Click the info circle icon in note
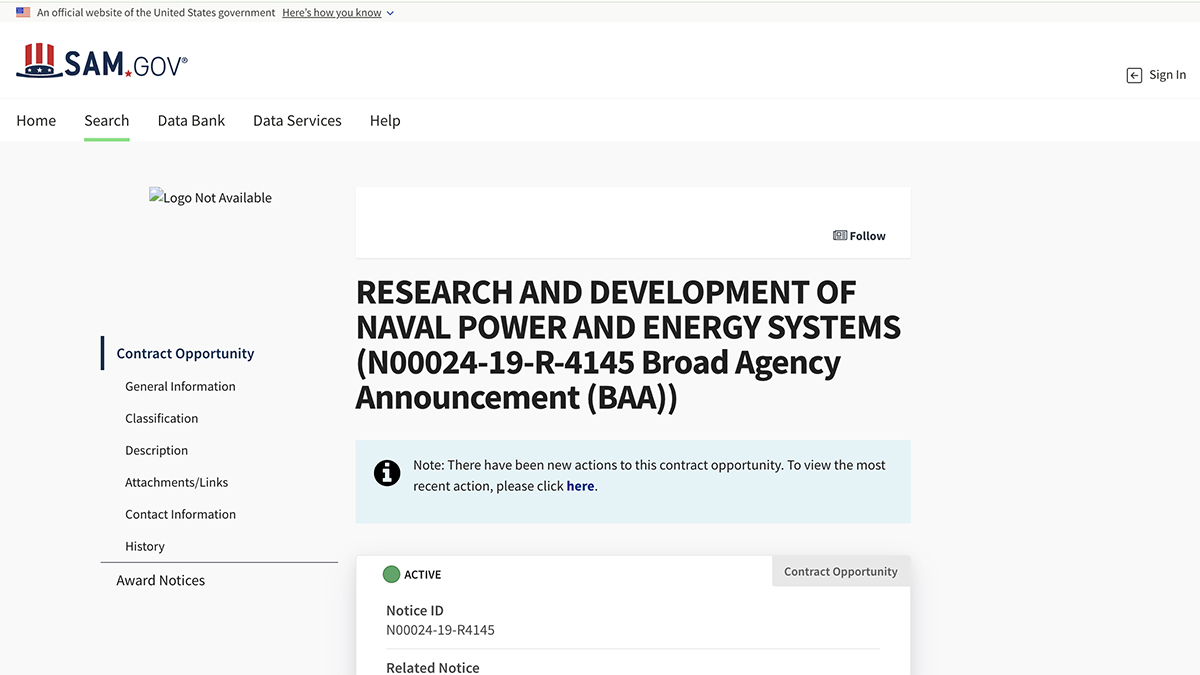 (387, 473)
